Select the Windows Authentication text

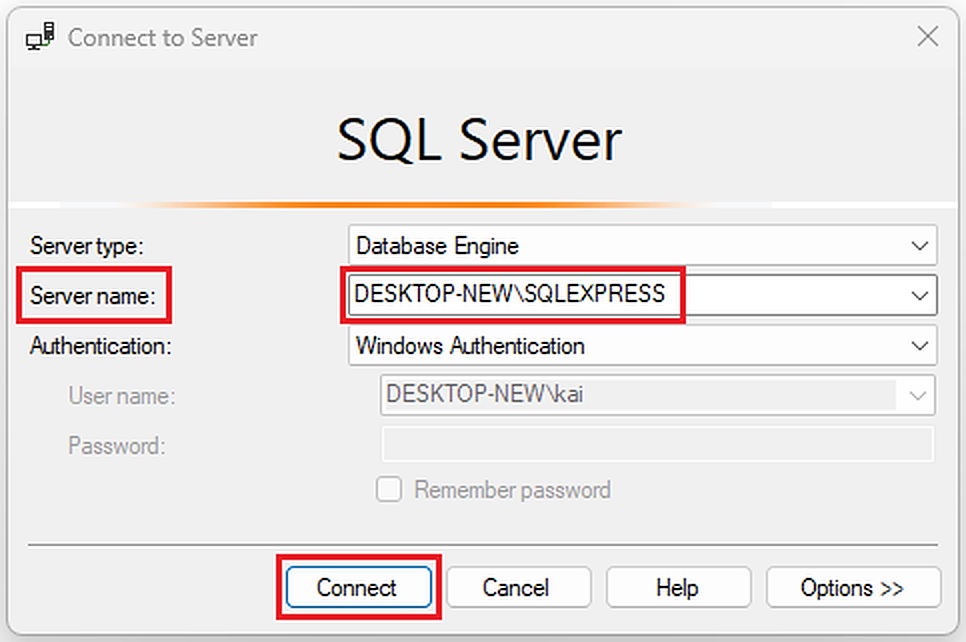click(x=470, y=346)
